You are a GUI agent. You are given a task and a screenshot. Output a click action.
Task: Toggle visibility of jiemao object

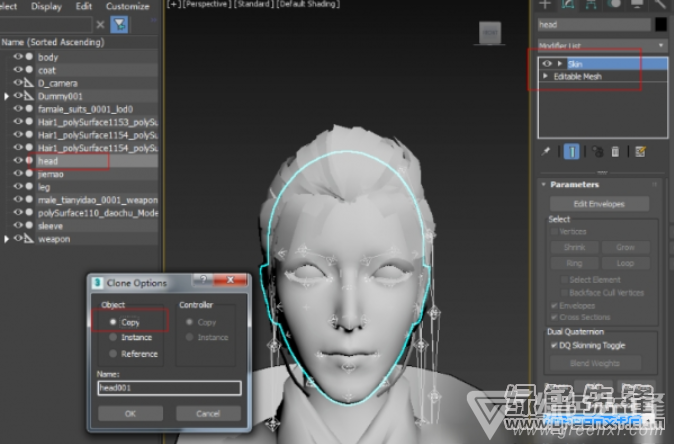[x=18, y=173]
